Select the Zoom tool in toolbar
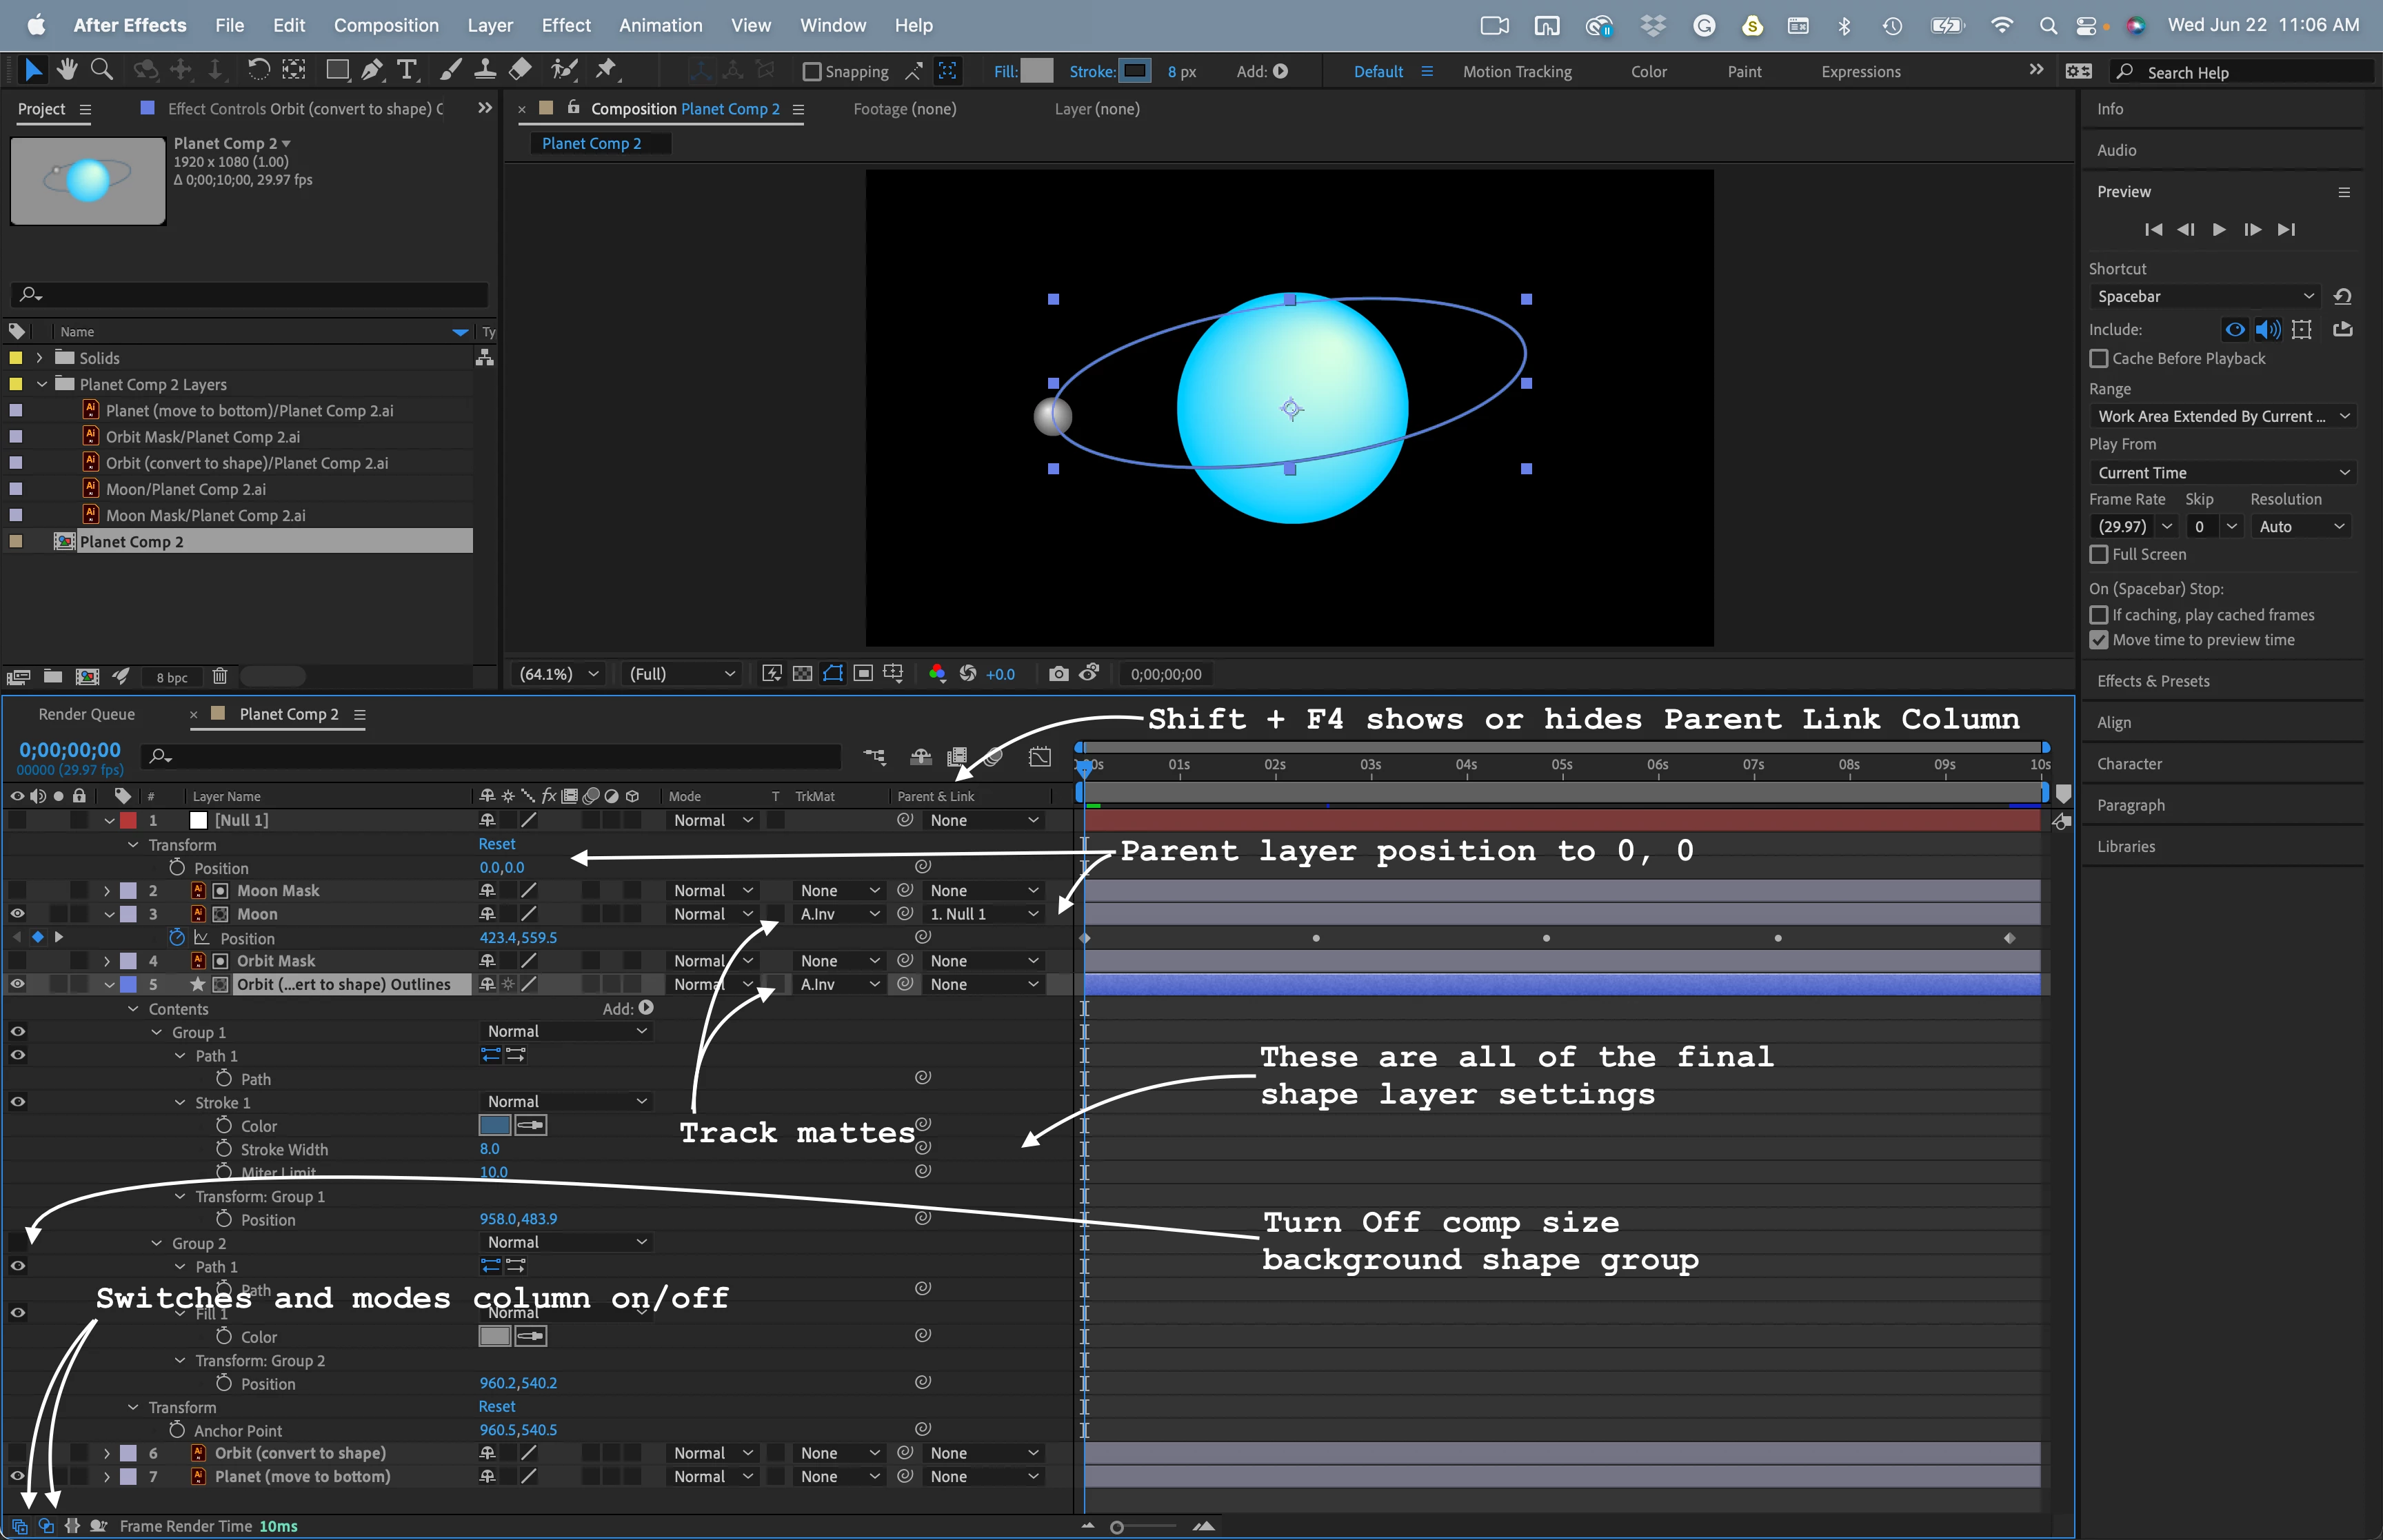 coord(101,69)
